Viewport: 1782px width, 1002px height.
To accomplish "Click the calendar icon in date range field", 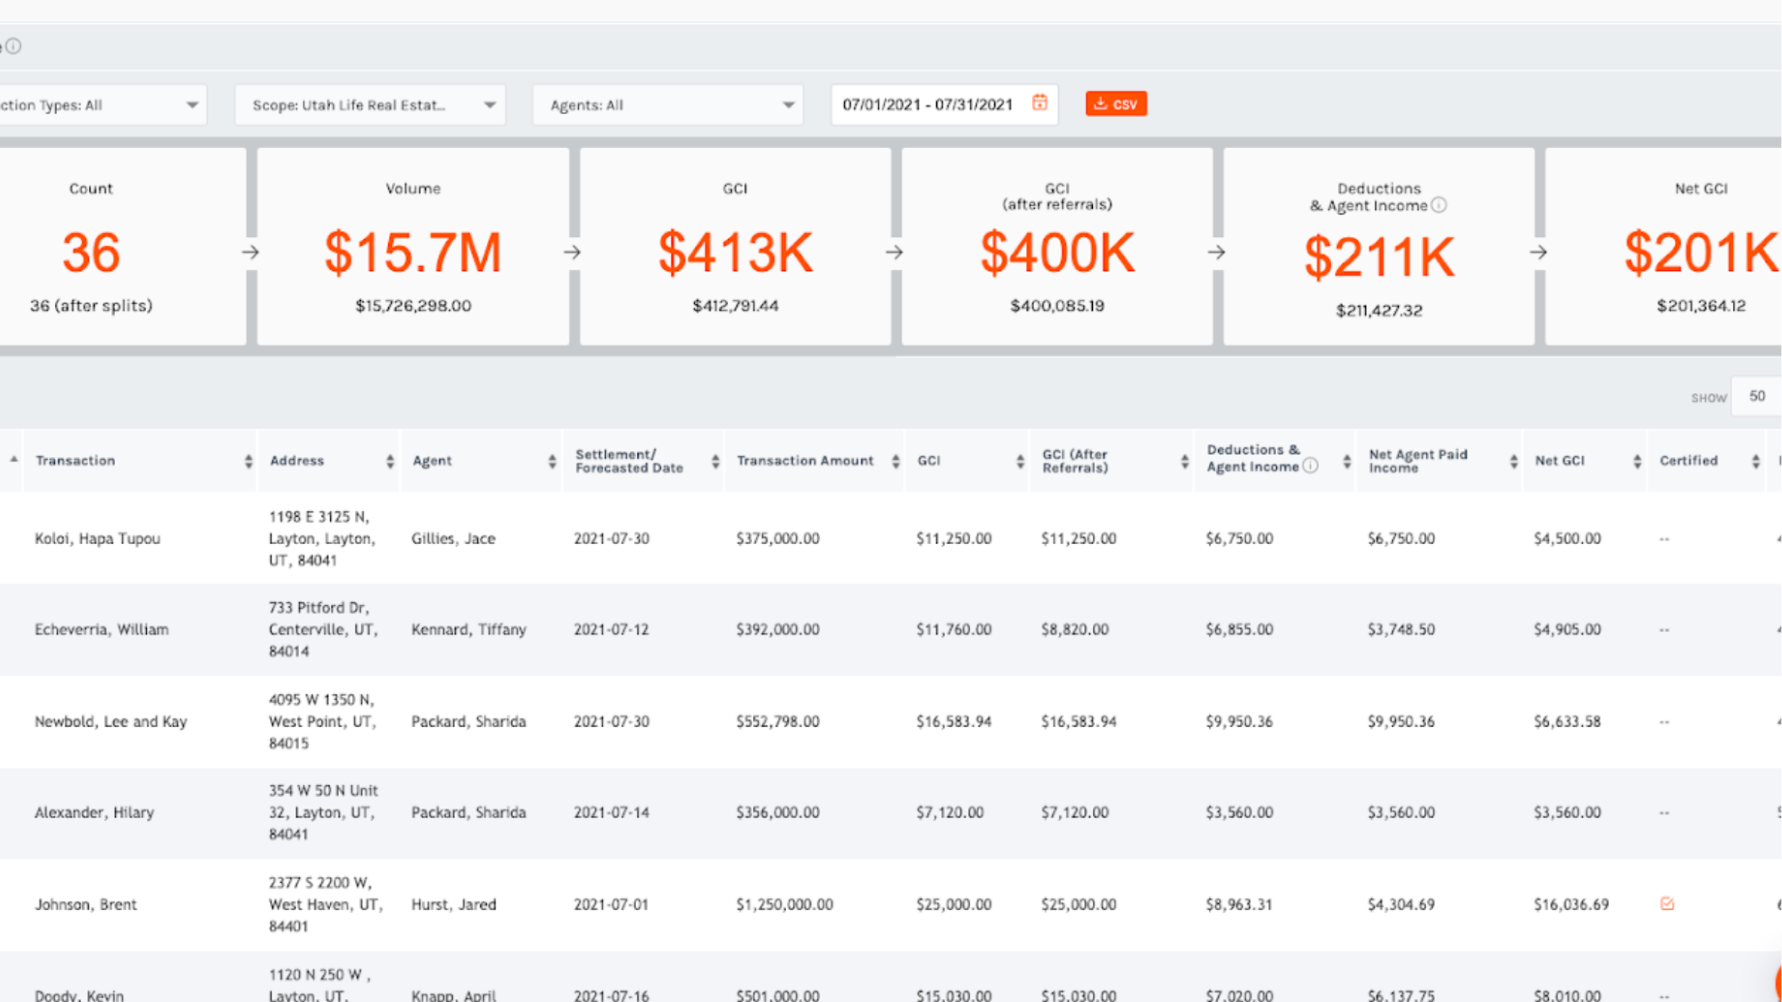I will pos(1039,103).
